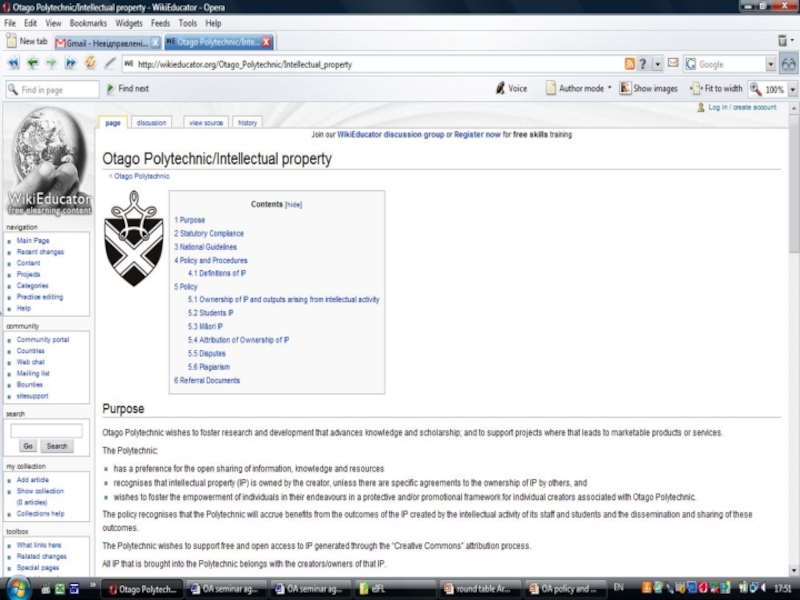
Task: Close the Otago Polytechnic tab
Action: click(266, 42)
